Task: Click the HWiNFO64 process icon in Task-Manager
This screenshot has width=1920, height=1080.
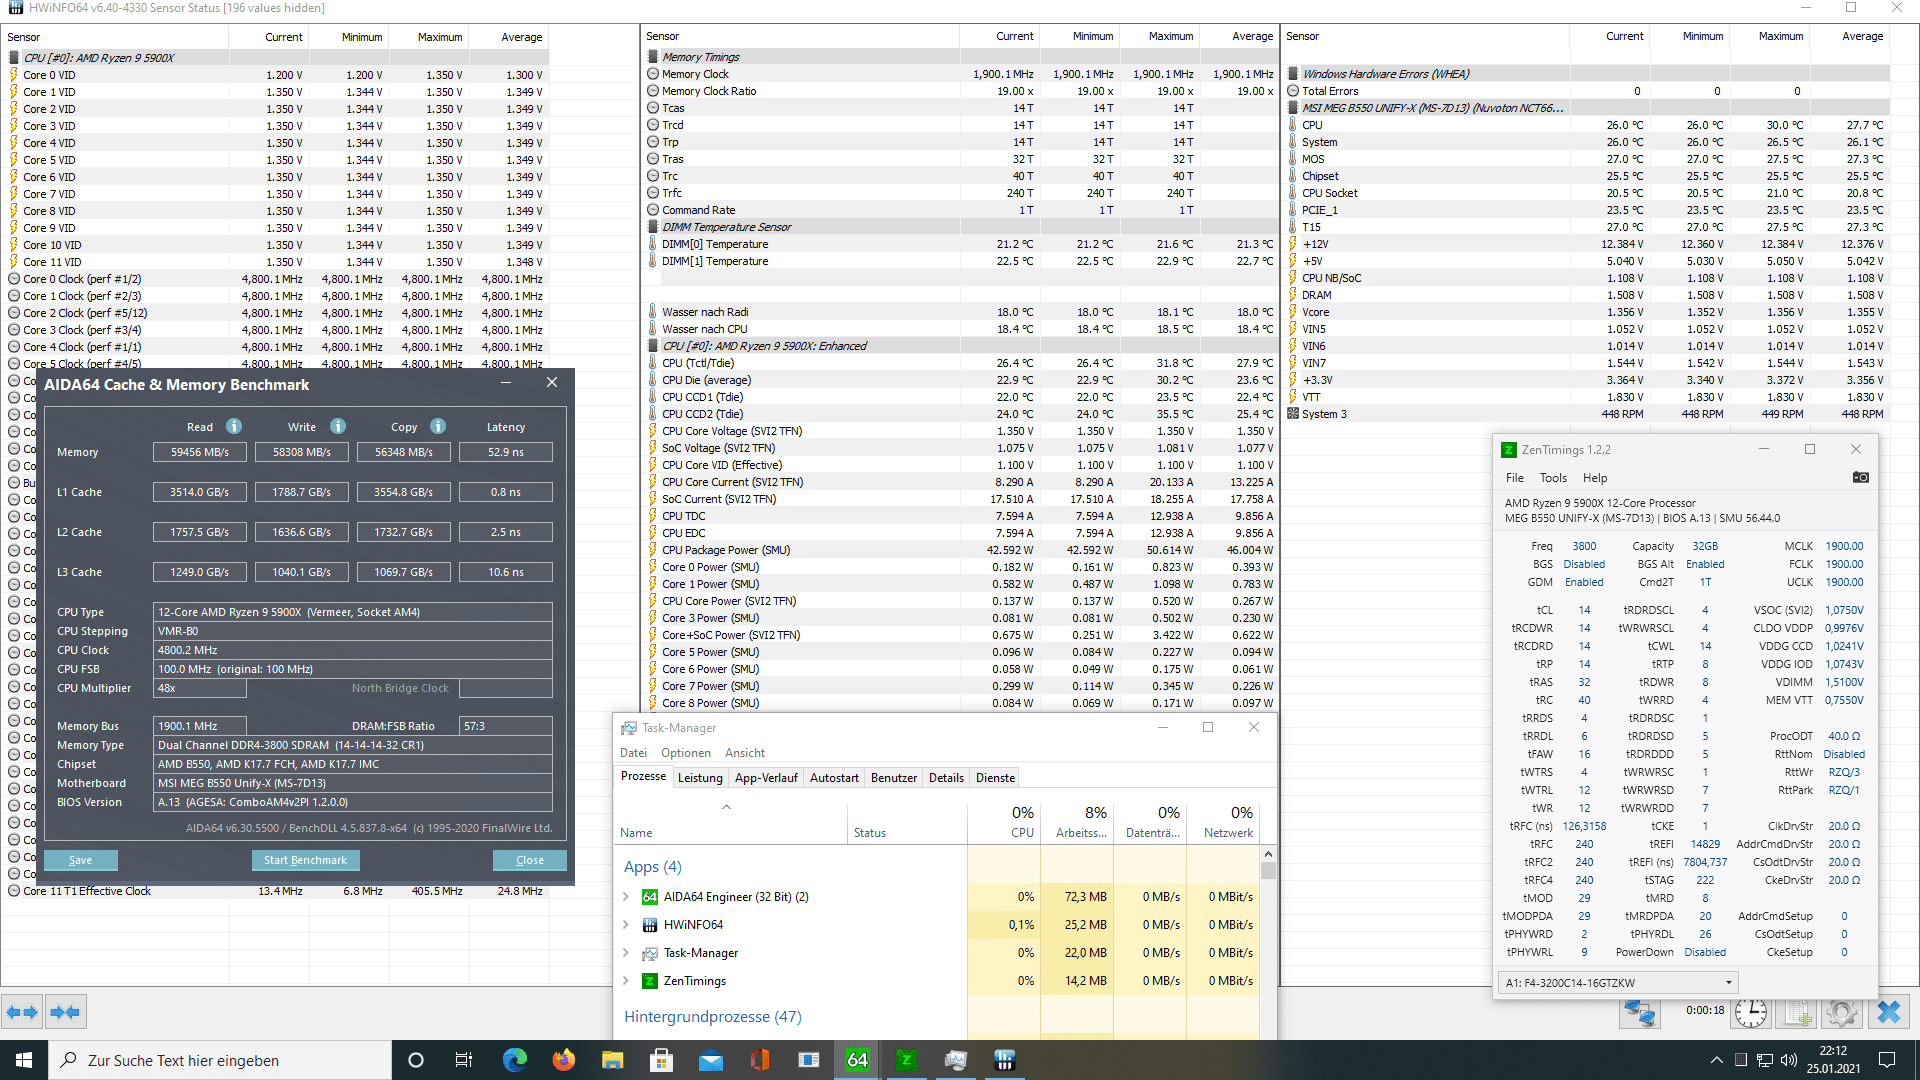Action: 650,925
